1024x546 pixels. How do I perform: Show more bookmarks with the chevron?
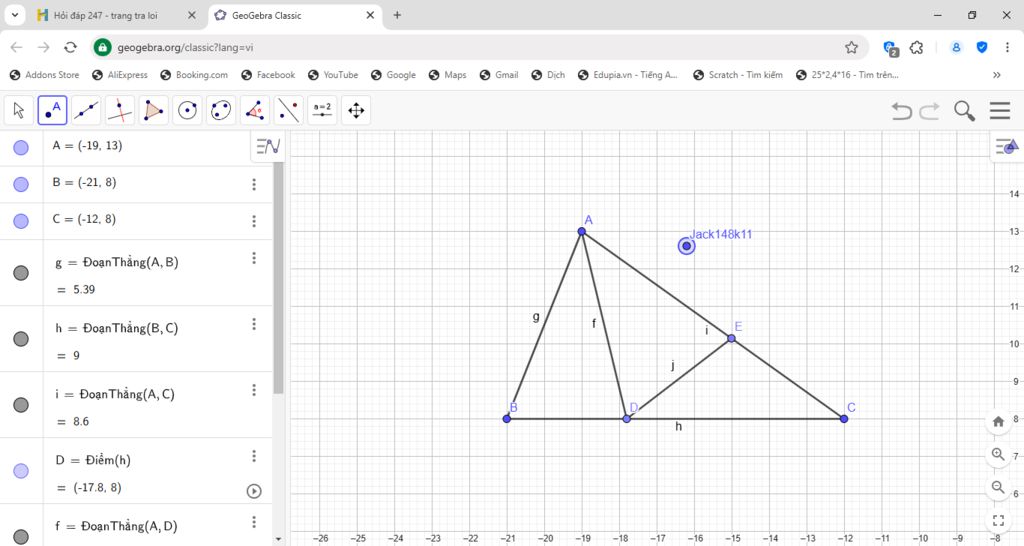point(997,75)
